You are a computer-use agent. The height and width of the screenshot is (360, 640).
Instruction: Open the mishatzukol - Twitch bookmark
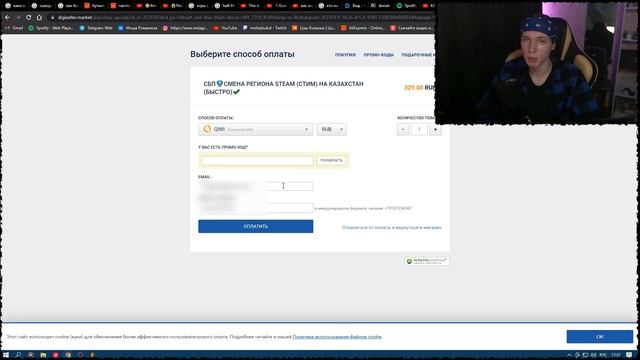pyautogui.click(x=264, y=28)
